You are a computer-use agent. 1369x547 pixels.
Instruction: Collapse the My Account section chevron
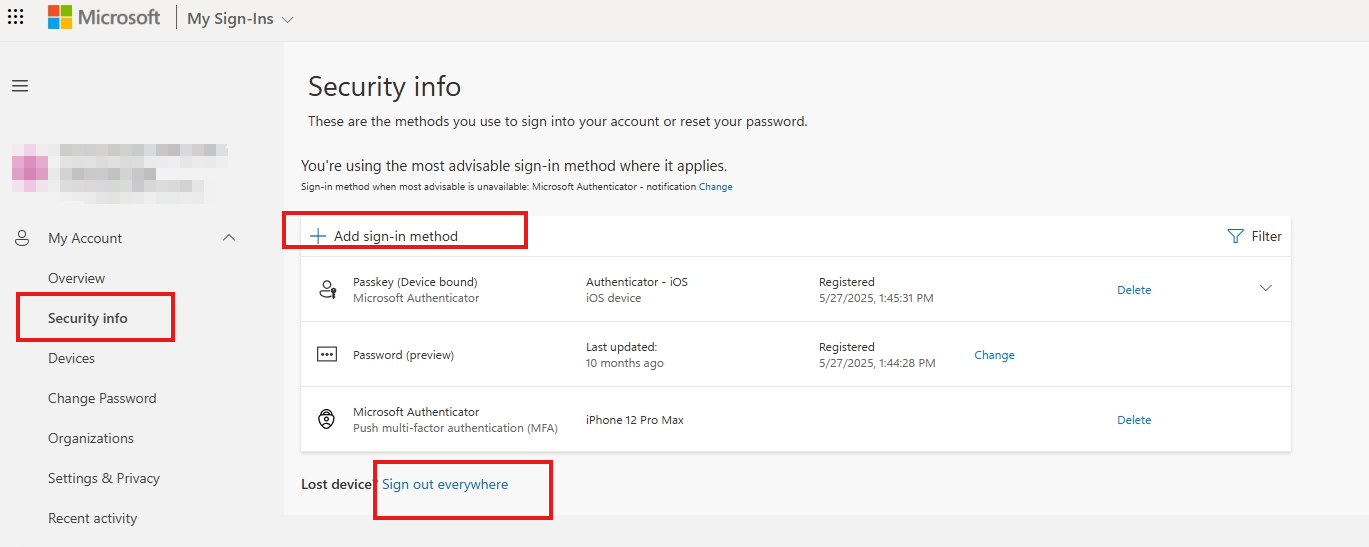(229, 238)
